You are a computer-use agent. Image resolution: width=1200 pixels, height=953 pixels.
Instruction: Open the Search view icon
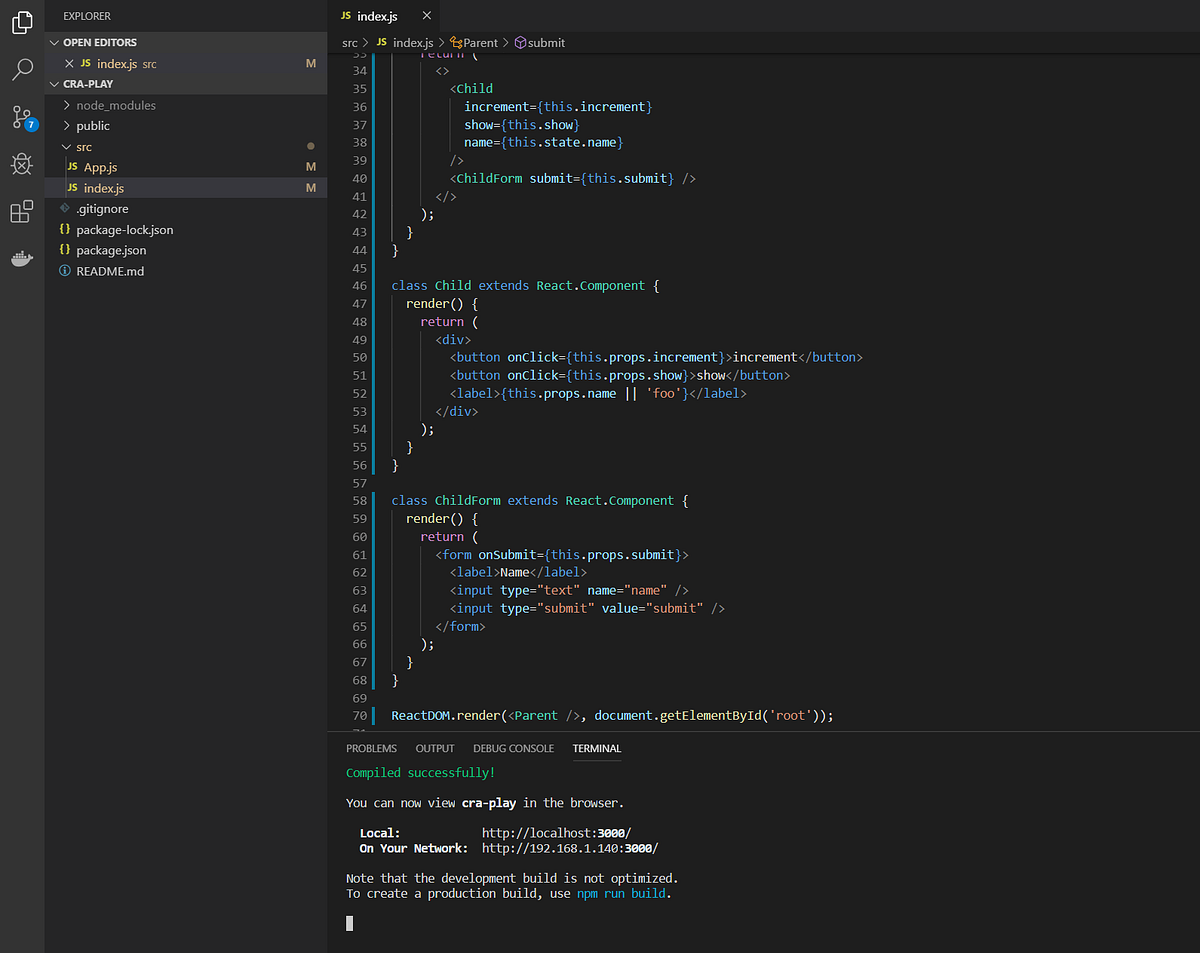[22, 69]
